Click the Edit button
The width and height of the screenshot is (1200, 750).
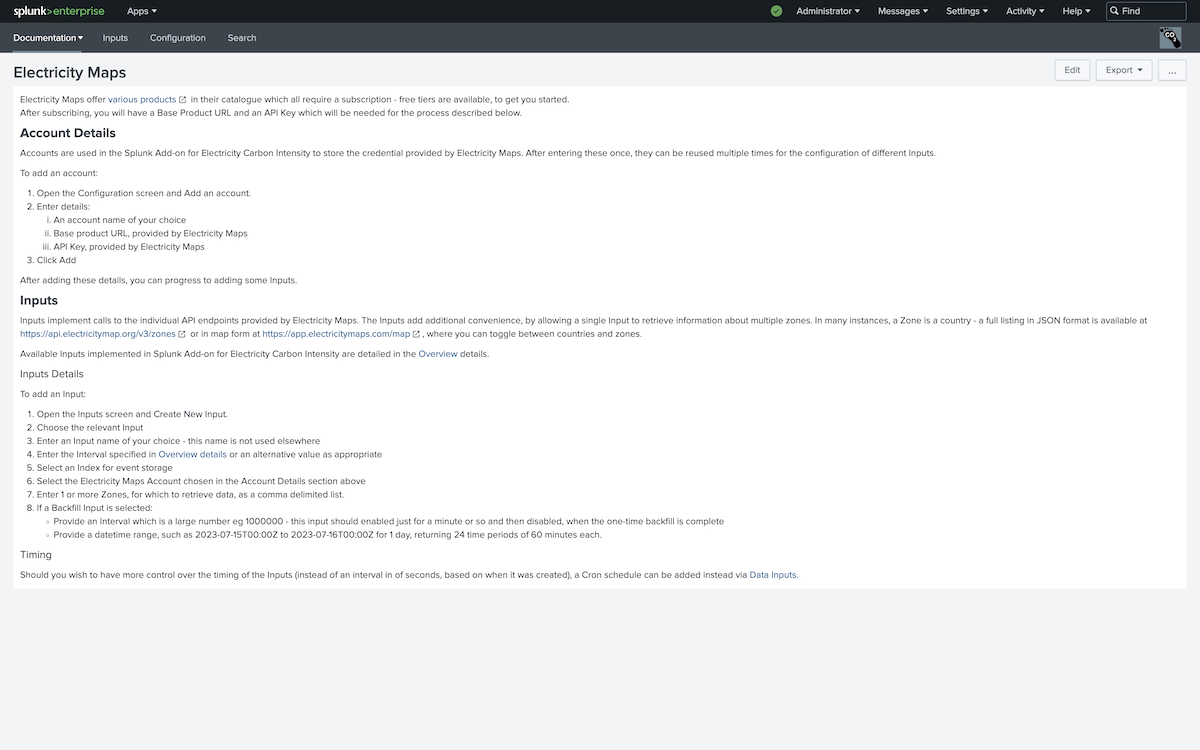[x=1072, y=70]
